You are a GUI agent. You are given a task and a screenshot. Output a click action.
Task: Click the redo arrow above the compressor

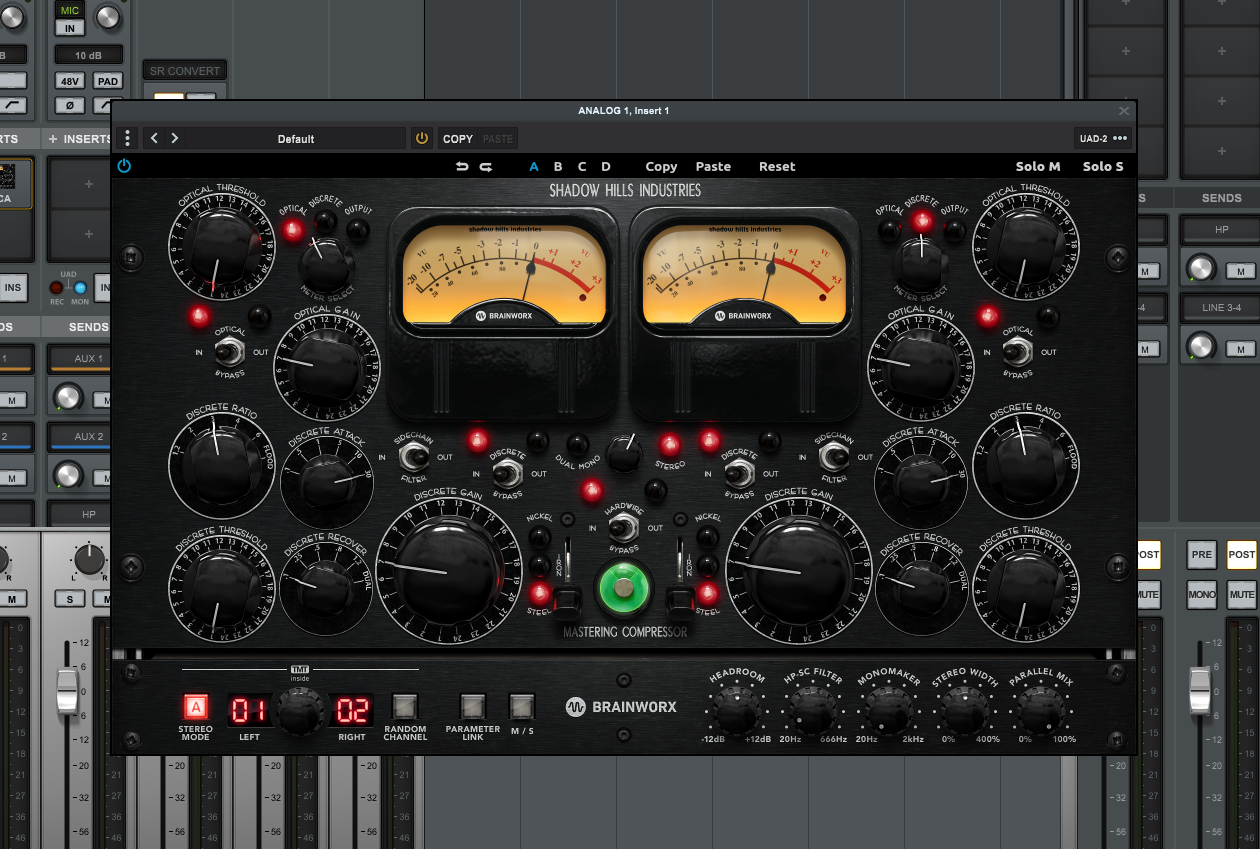[484, 166]
